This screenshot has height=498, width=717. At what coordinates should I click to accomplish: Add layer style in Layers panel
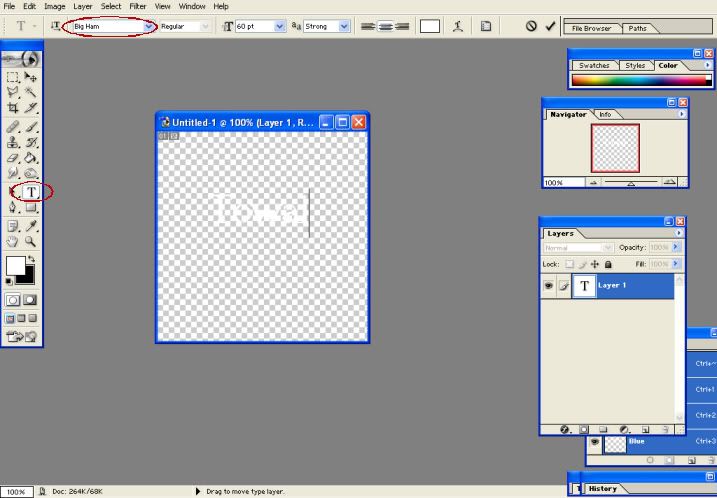pos(565,429)
